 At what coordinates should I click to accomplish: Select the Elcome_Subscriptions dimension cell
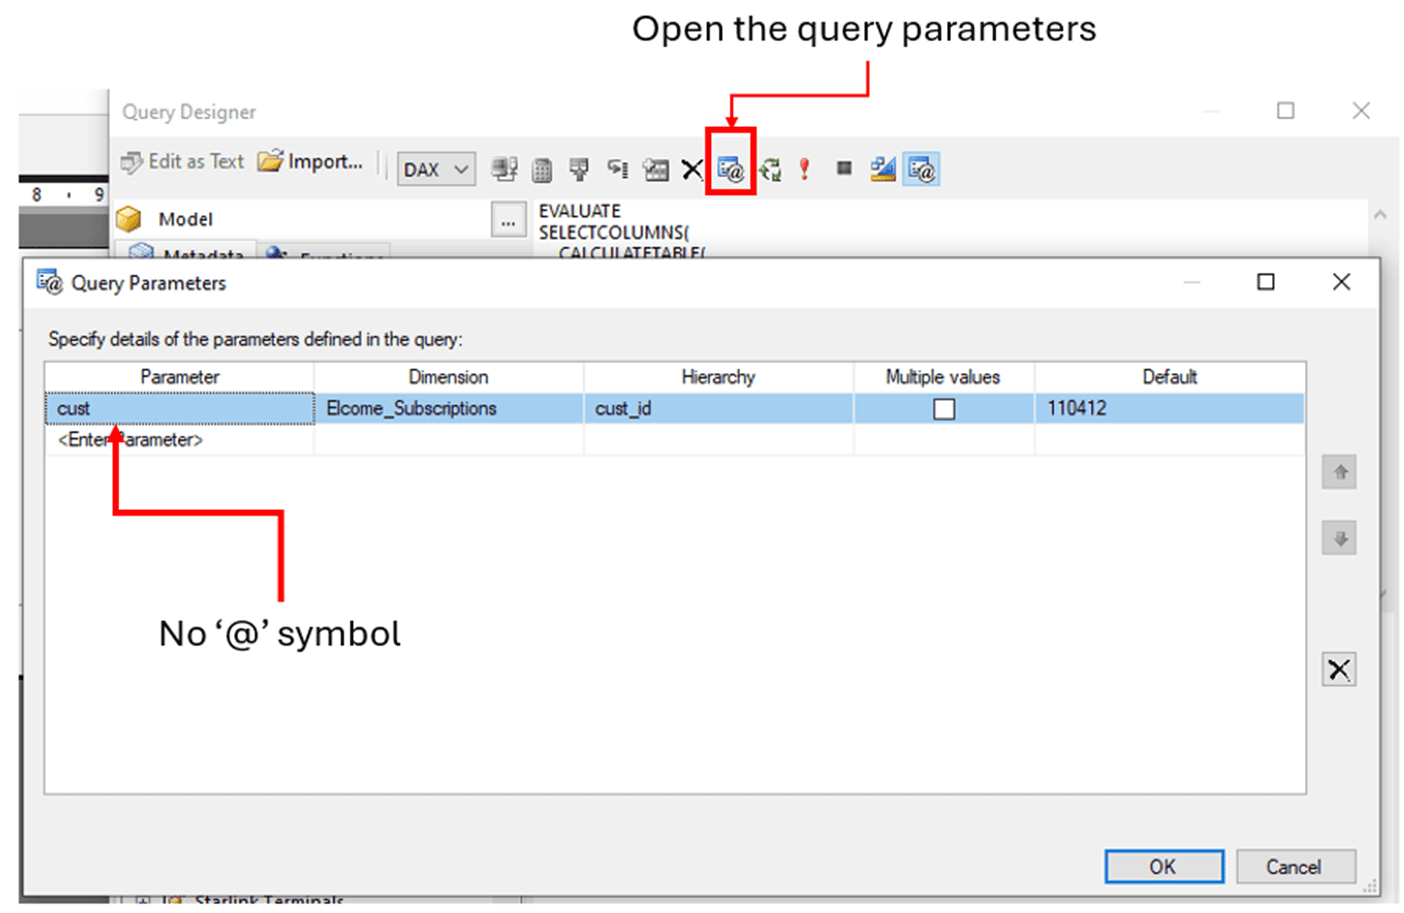(449, 408)
